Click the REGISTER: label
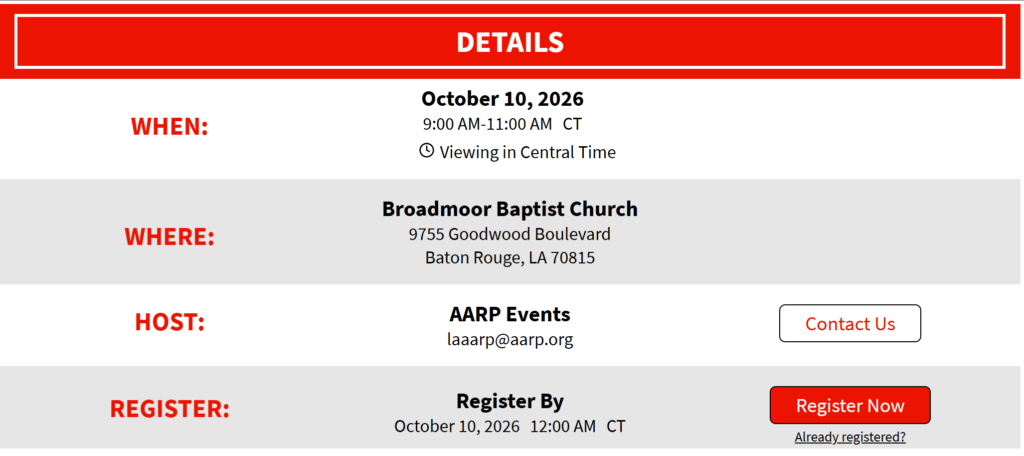Image resolution: width=1024 pixels, height=456 pixels. coord(170,409)
